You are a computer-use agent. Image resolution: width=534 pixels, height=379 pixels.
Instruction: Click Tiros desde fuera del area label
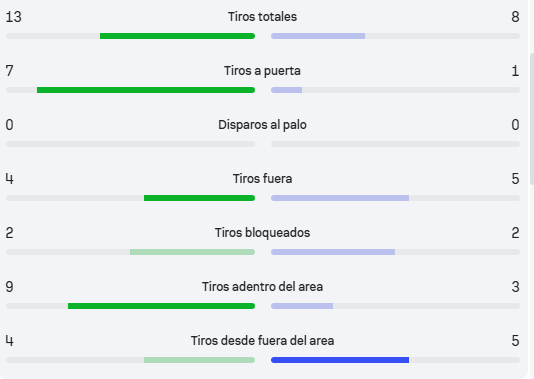point(262,341)
